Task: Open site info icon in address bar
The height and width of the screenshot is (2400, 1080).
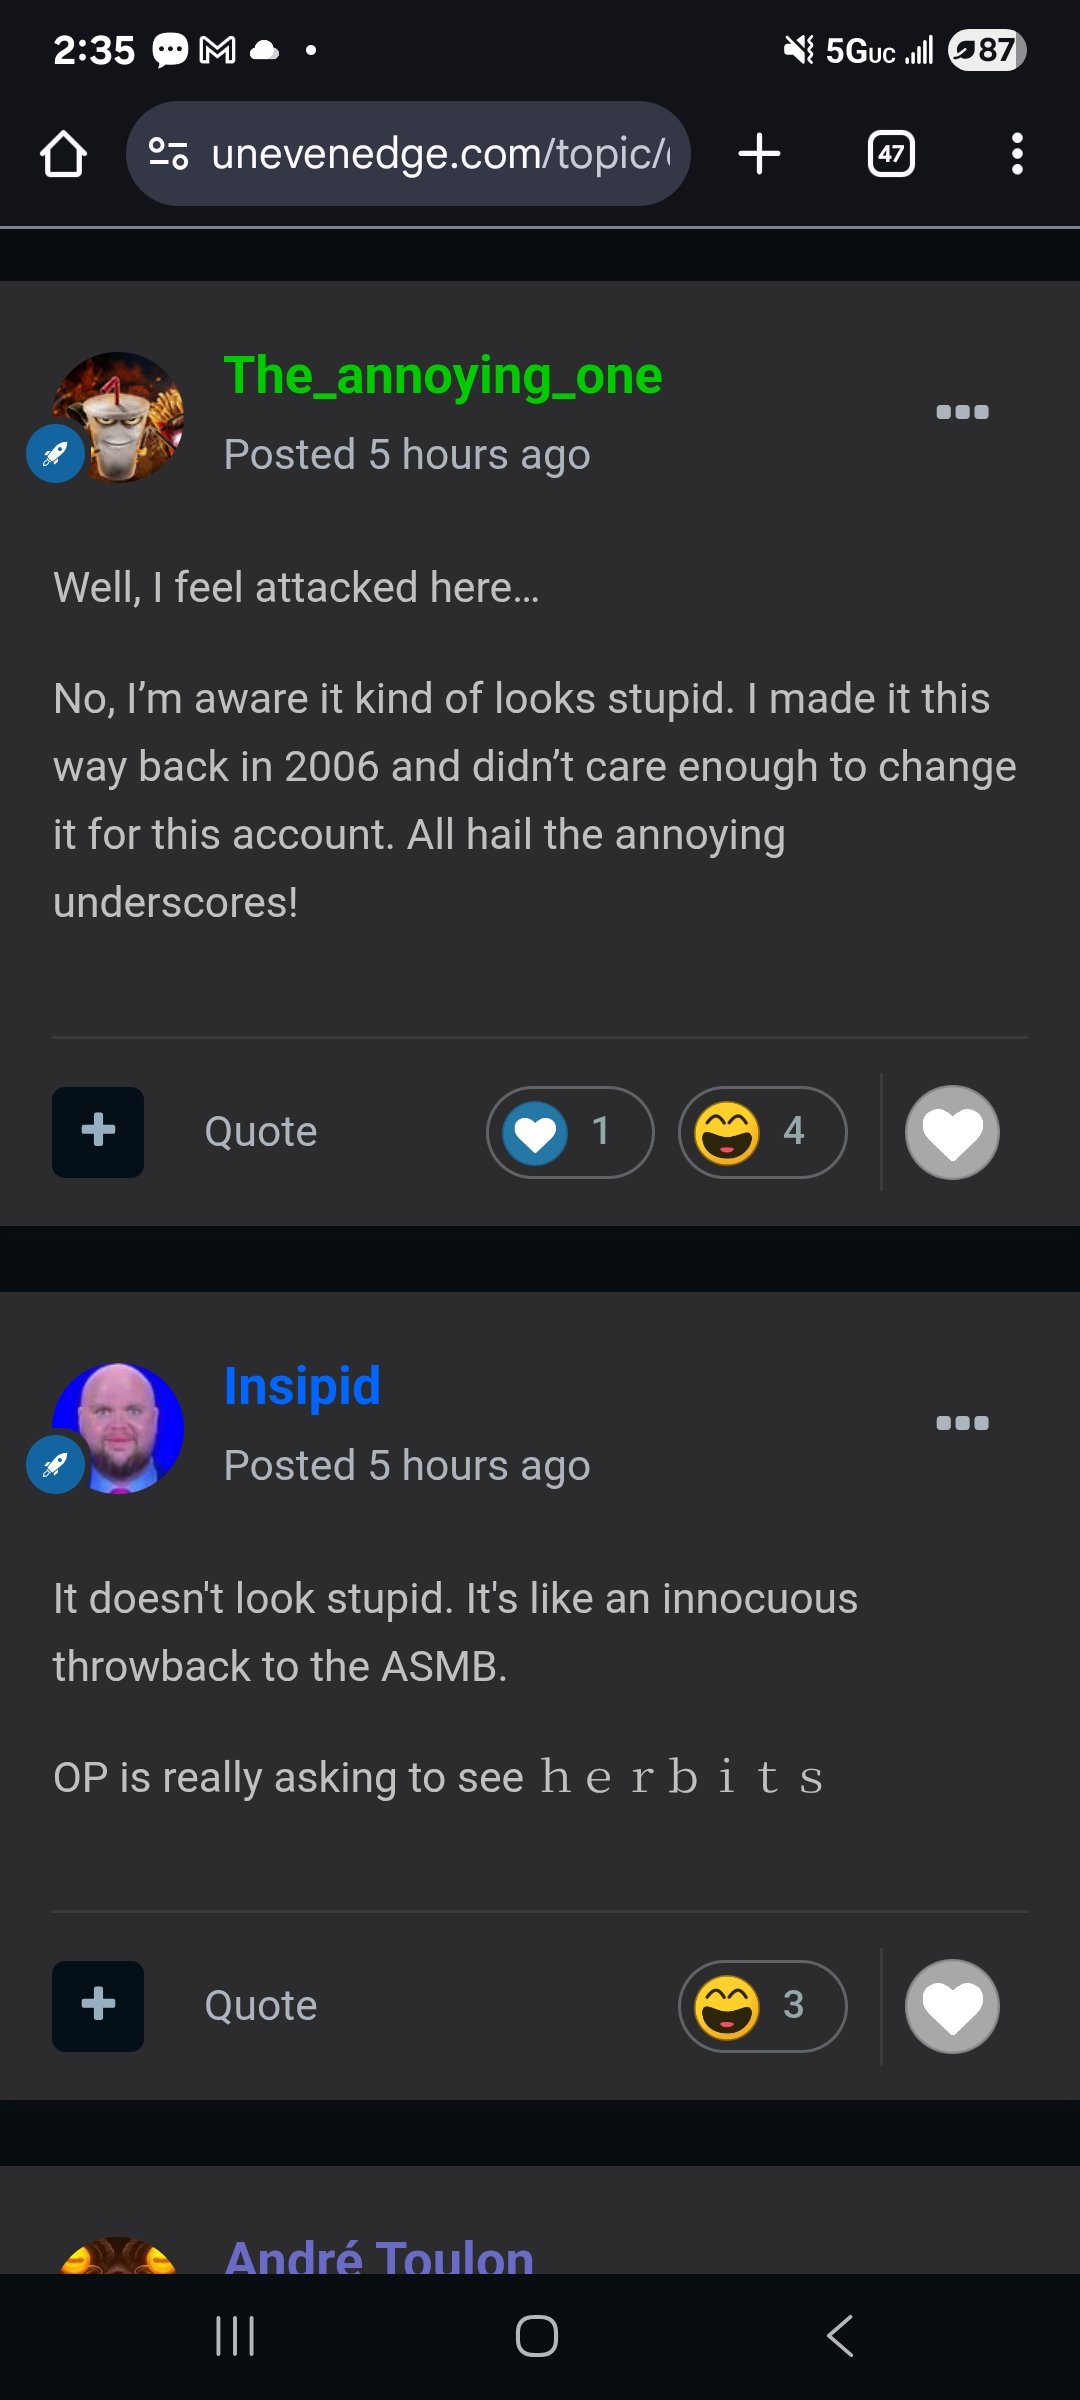Action: click(x=168, y=154)
